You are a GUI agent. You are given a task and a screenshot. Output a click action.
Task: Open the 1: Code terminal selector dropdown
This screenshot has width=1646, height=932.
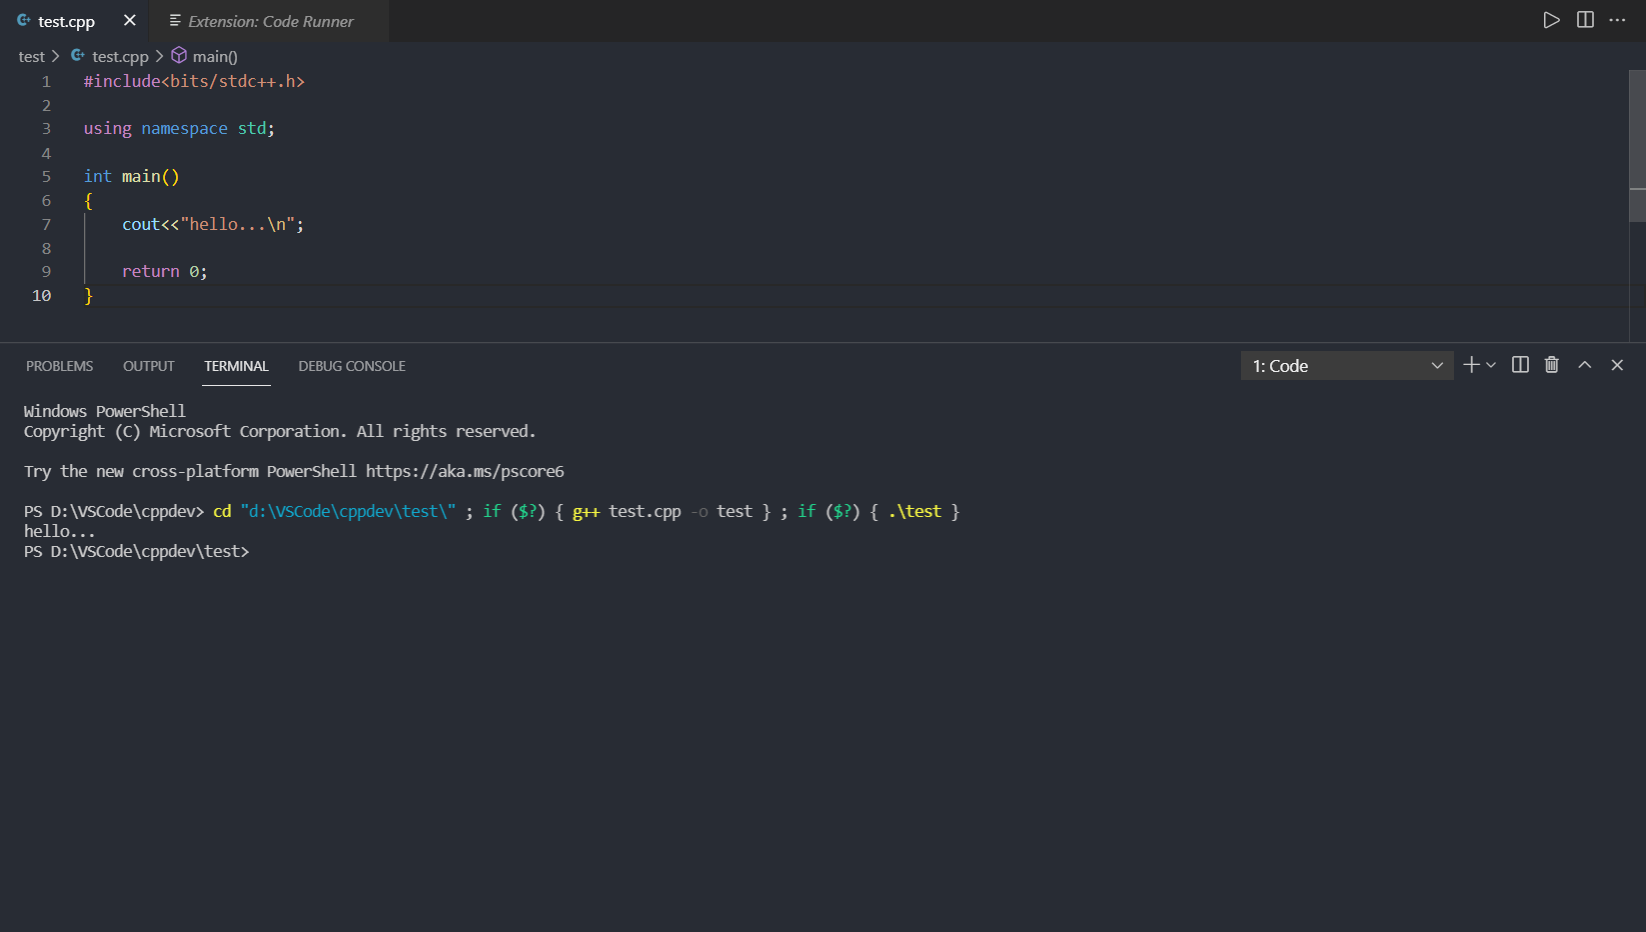pos(1345,365)
